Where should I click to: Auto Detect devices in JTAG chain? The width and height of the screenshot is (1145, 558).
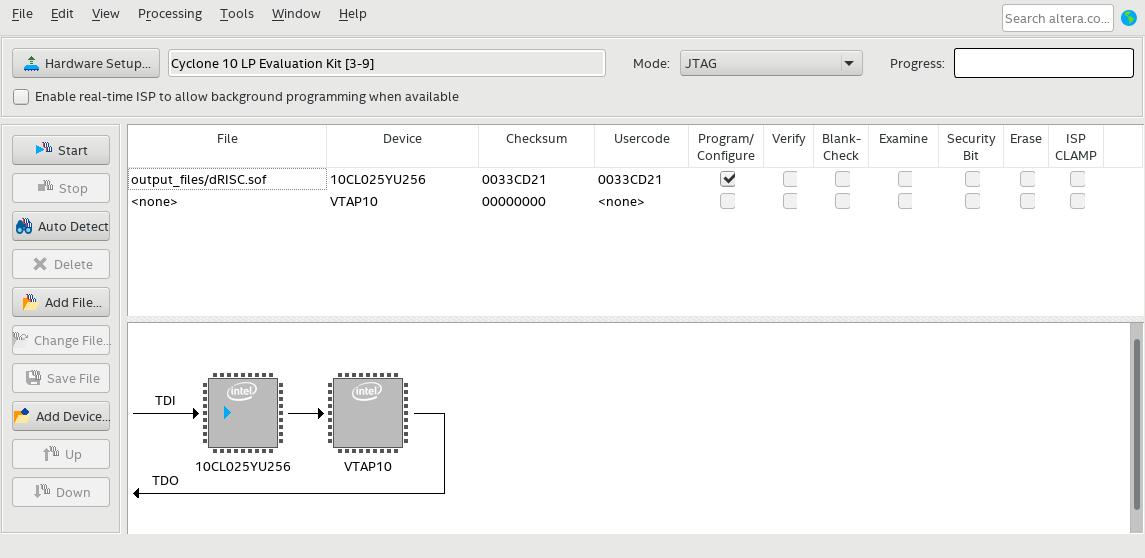61,226
